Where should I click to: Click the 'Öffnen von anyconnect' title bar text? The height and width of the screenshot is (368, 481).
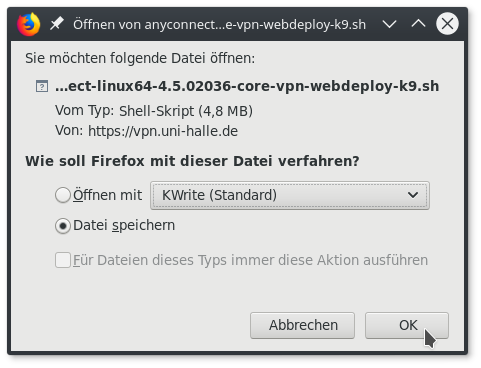coord(219,25)
